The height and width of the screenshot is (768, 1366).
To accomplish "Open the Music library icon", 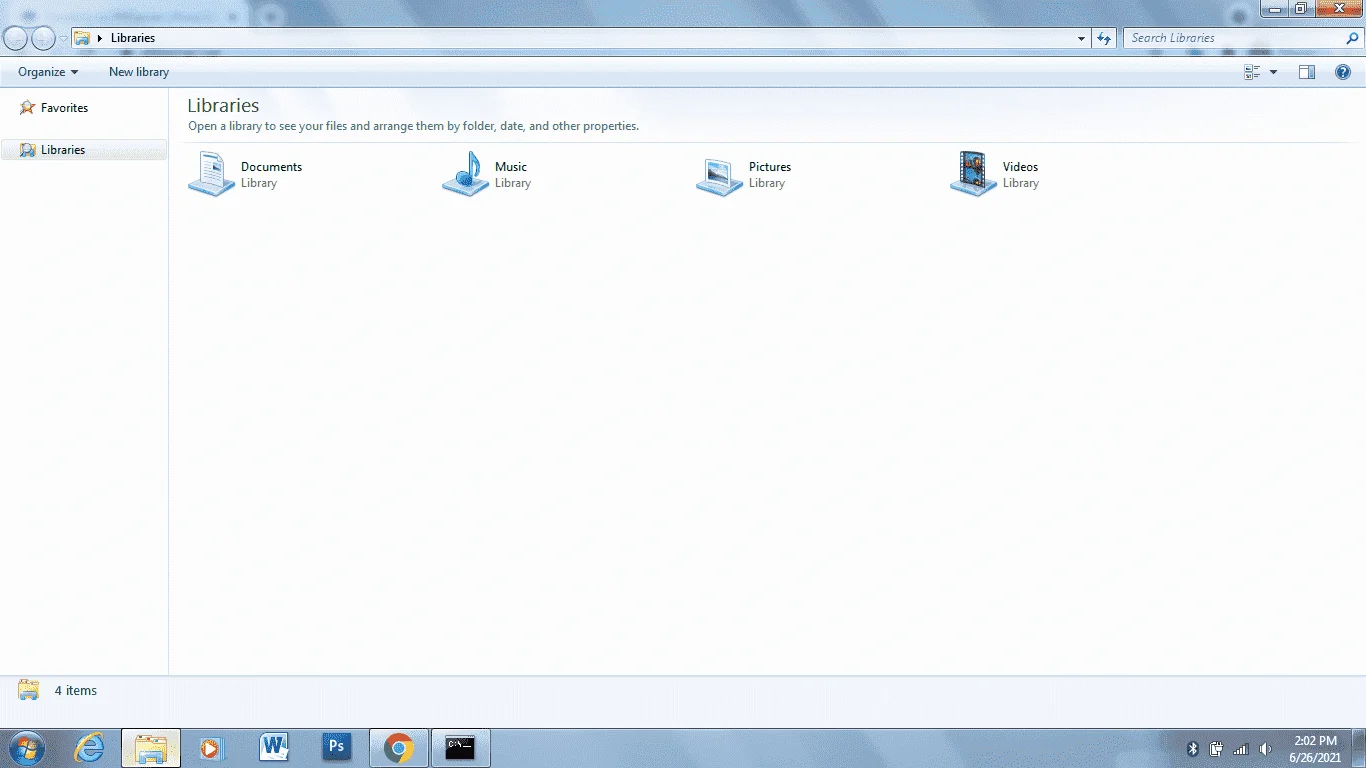I will pos(465,174).
